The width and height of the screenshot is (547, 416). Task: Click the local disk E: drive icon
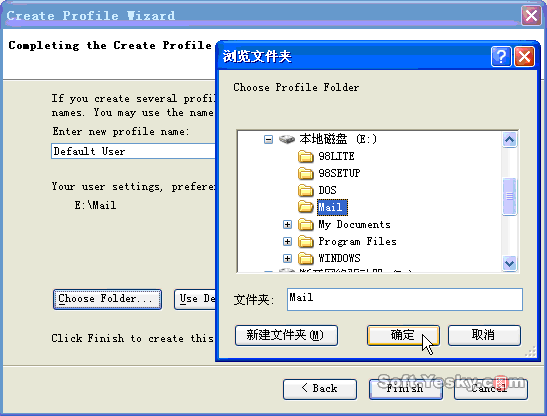[x=287, y=139]
